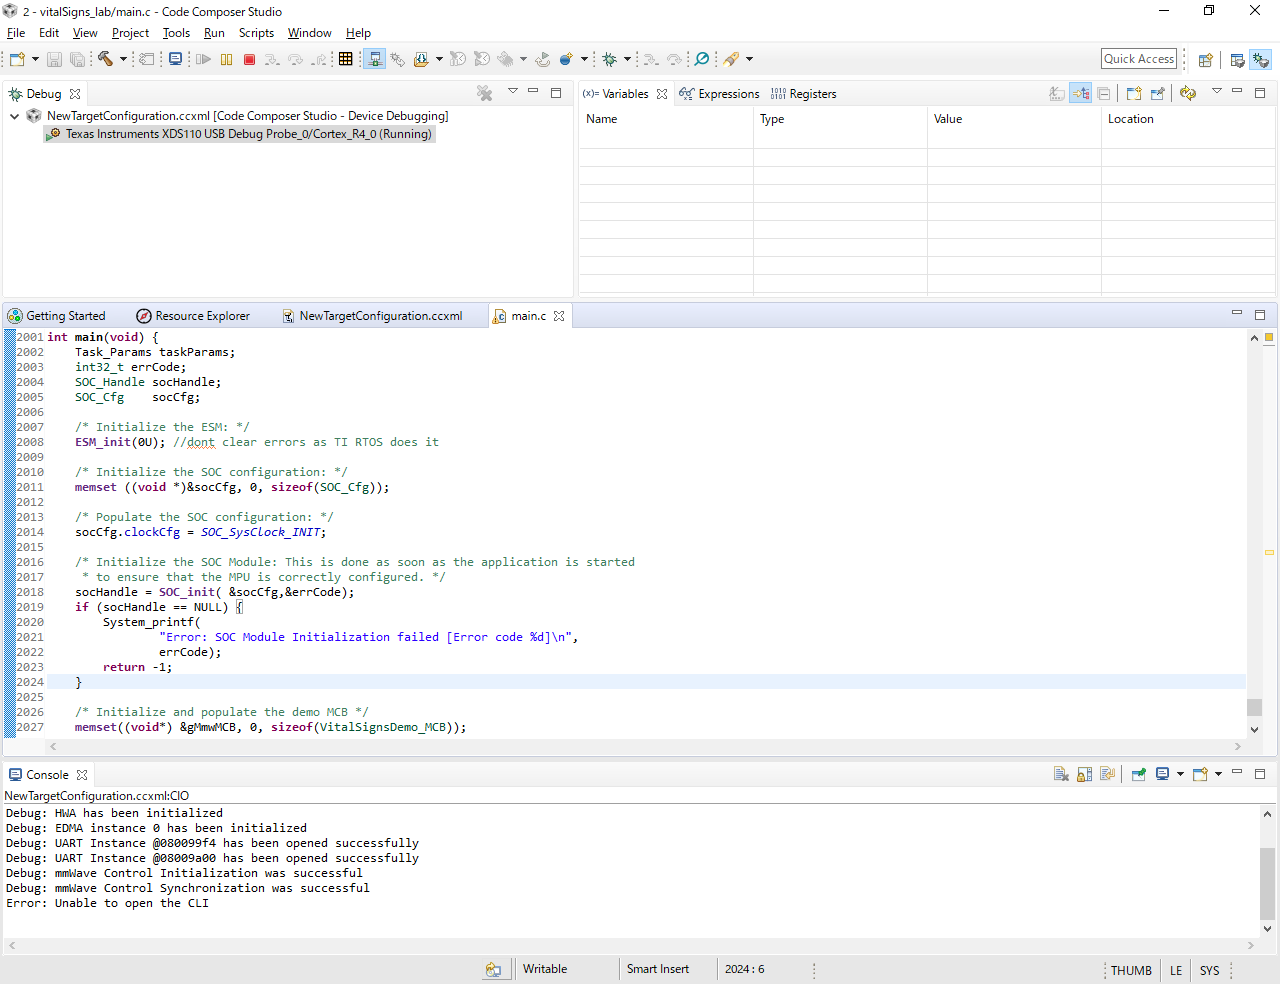
Task: Open the Scripts menu
Action: 256,33
